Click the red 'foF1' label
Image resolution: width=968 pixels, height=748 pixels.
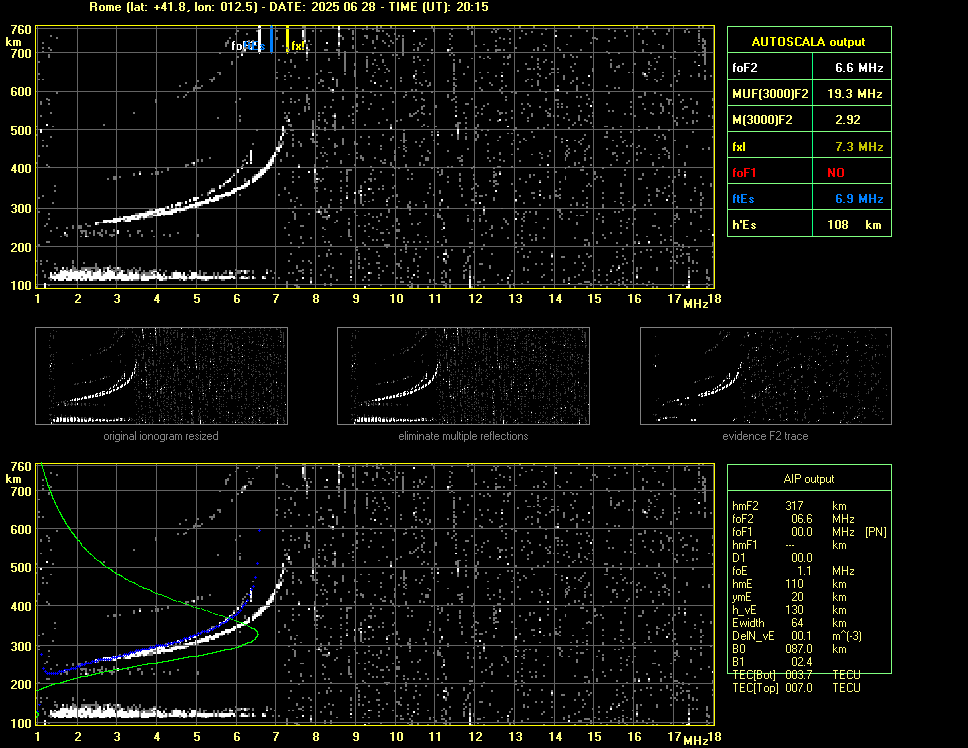tap(744, 173)
